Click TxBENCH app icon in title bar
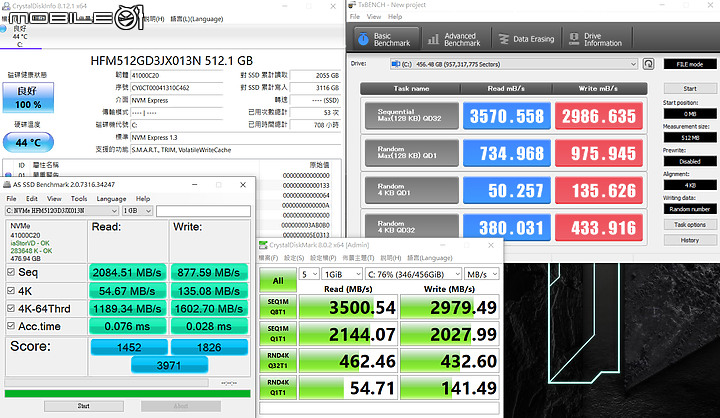720x418 pixels. tap(352, 5)
